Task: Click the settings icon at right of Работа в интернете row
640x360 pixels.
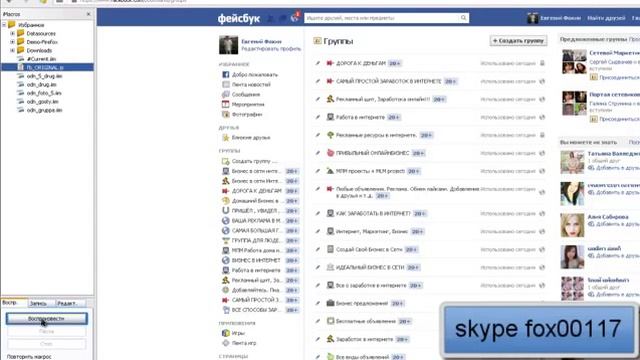Action: click(542, 117)
